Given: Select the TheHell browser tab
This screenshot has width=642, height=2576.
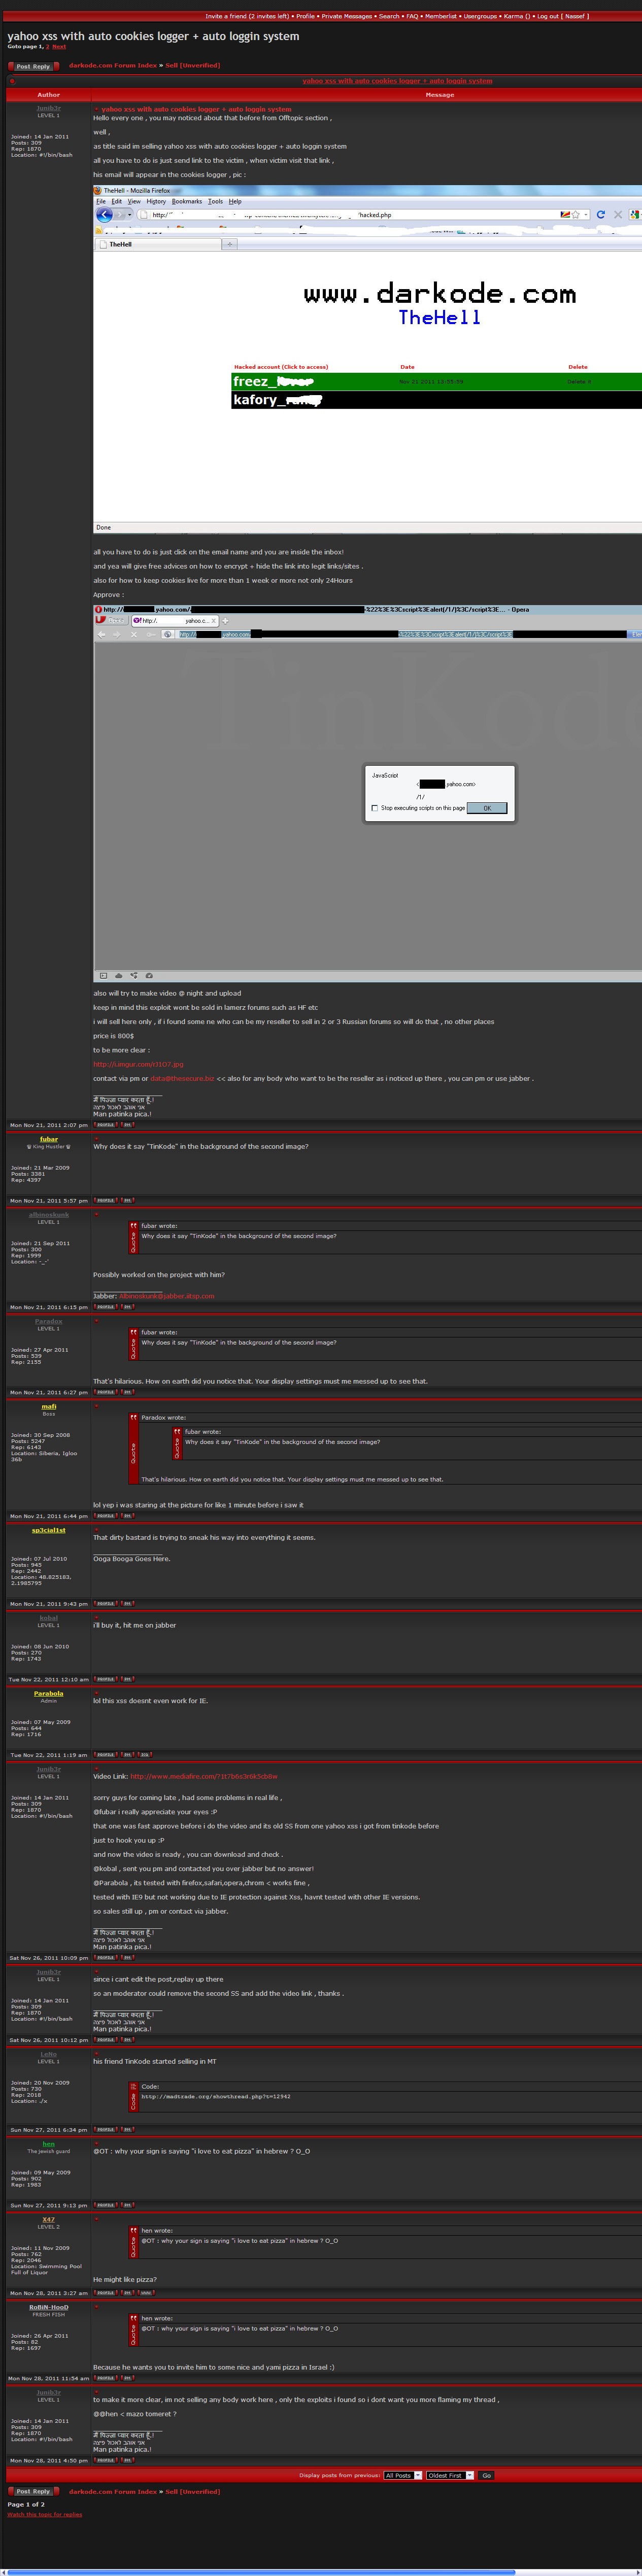Looking at the screenshot, I should pos(120,244).
